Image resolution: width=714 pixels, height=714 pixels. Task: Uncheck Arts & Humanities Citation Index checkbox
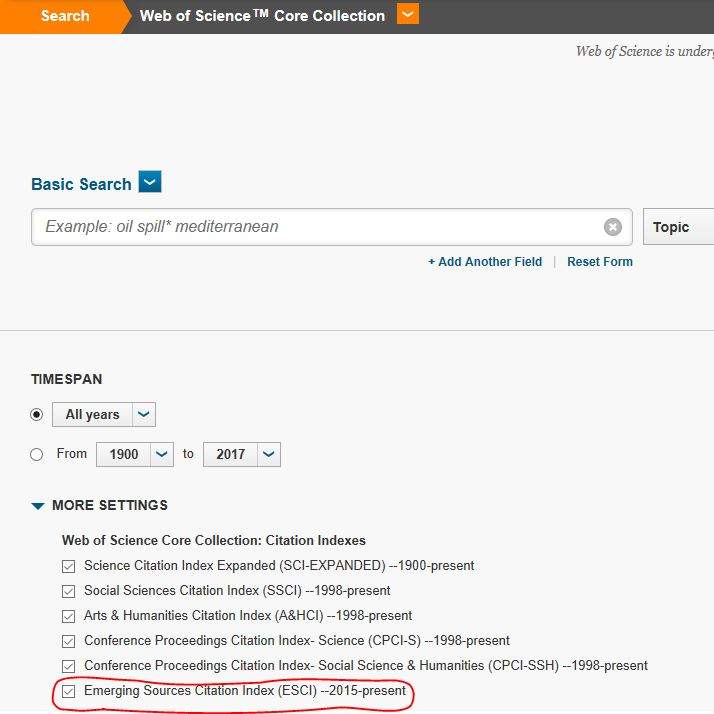68,616
